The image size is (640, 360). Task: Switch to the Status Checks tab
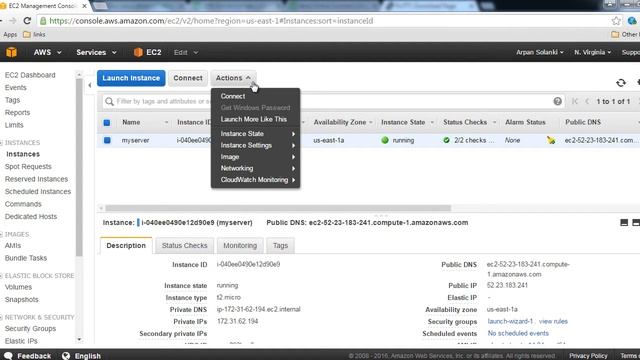[184, 246]
